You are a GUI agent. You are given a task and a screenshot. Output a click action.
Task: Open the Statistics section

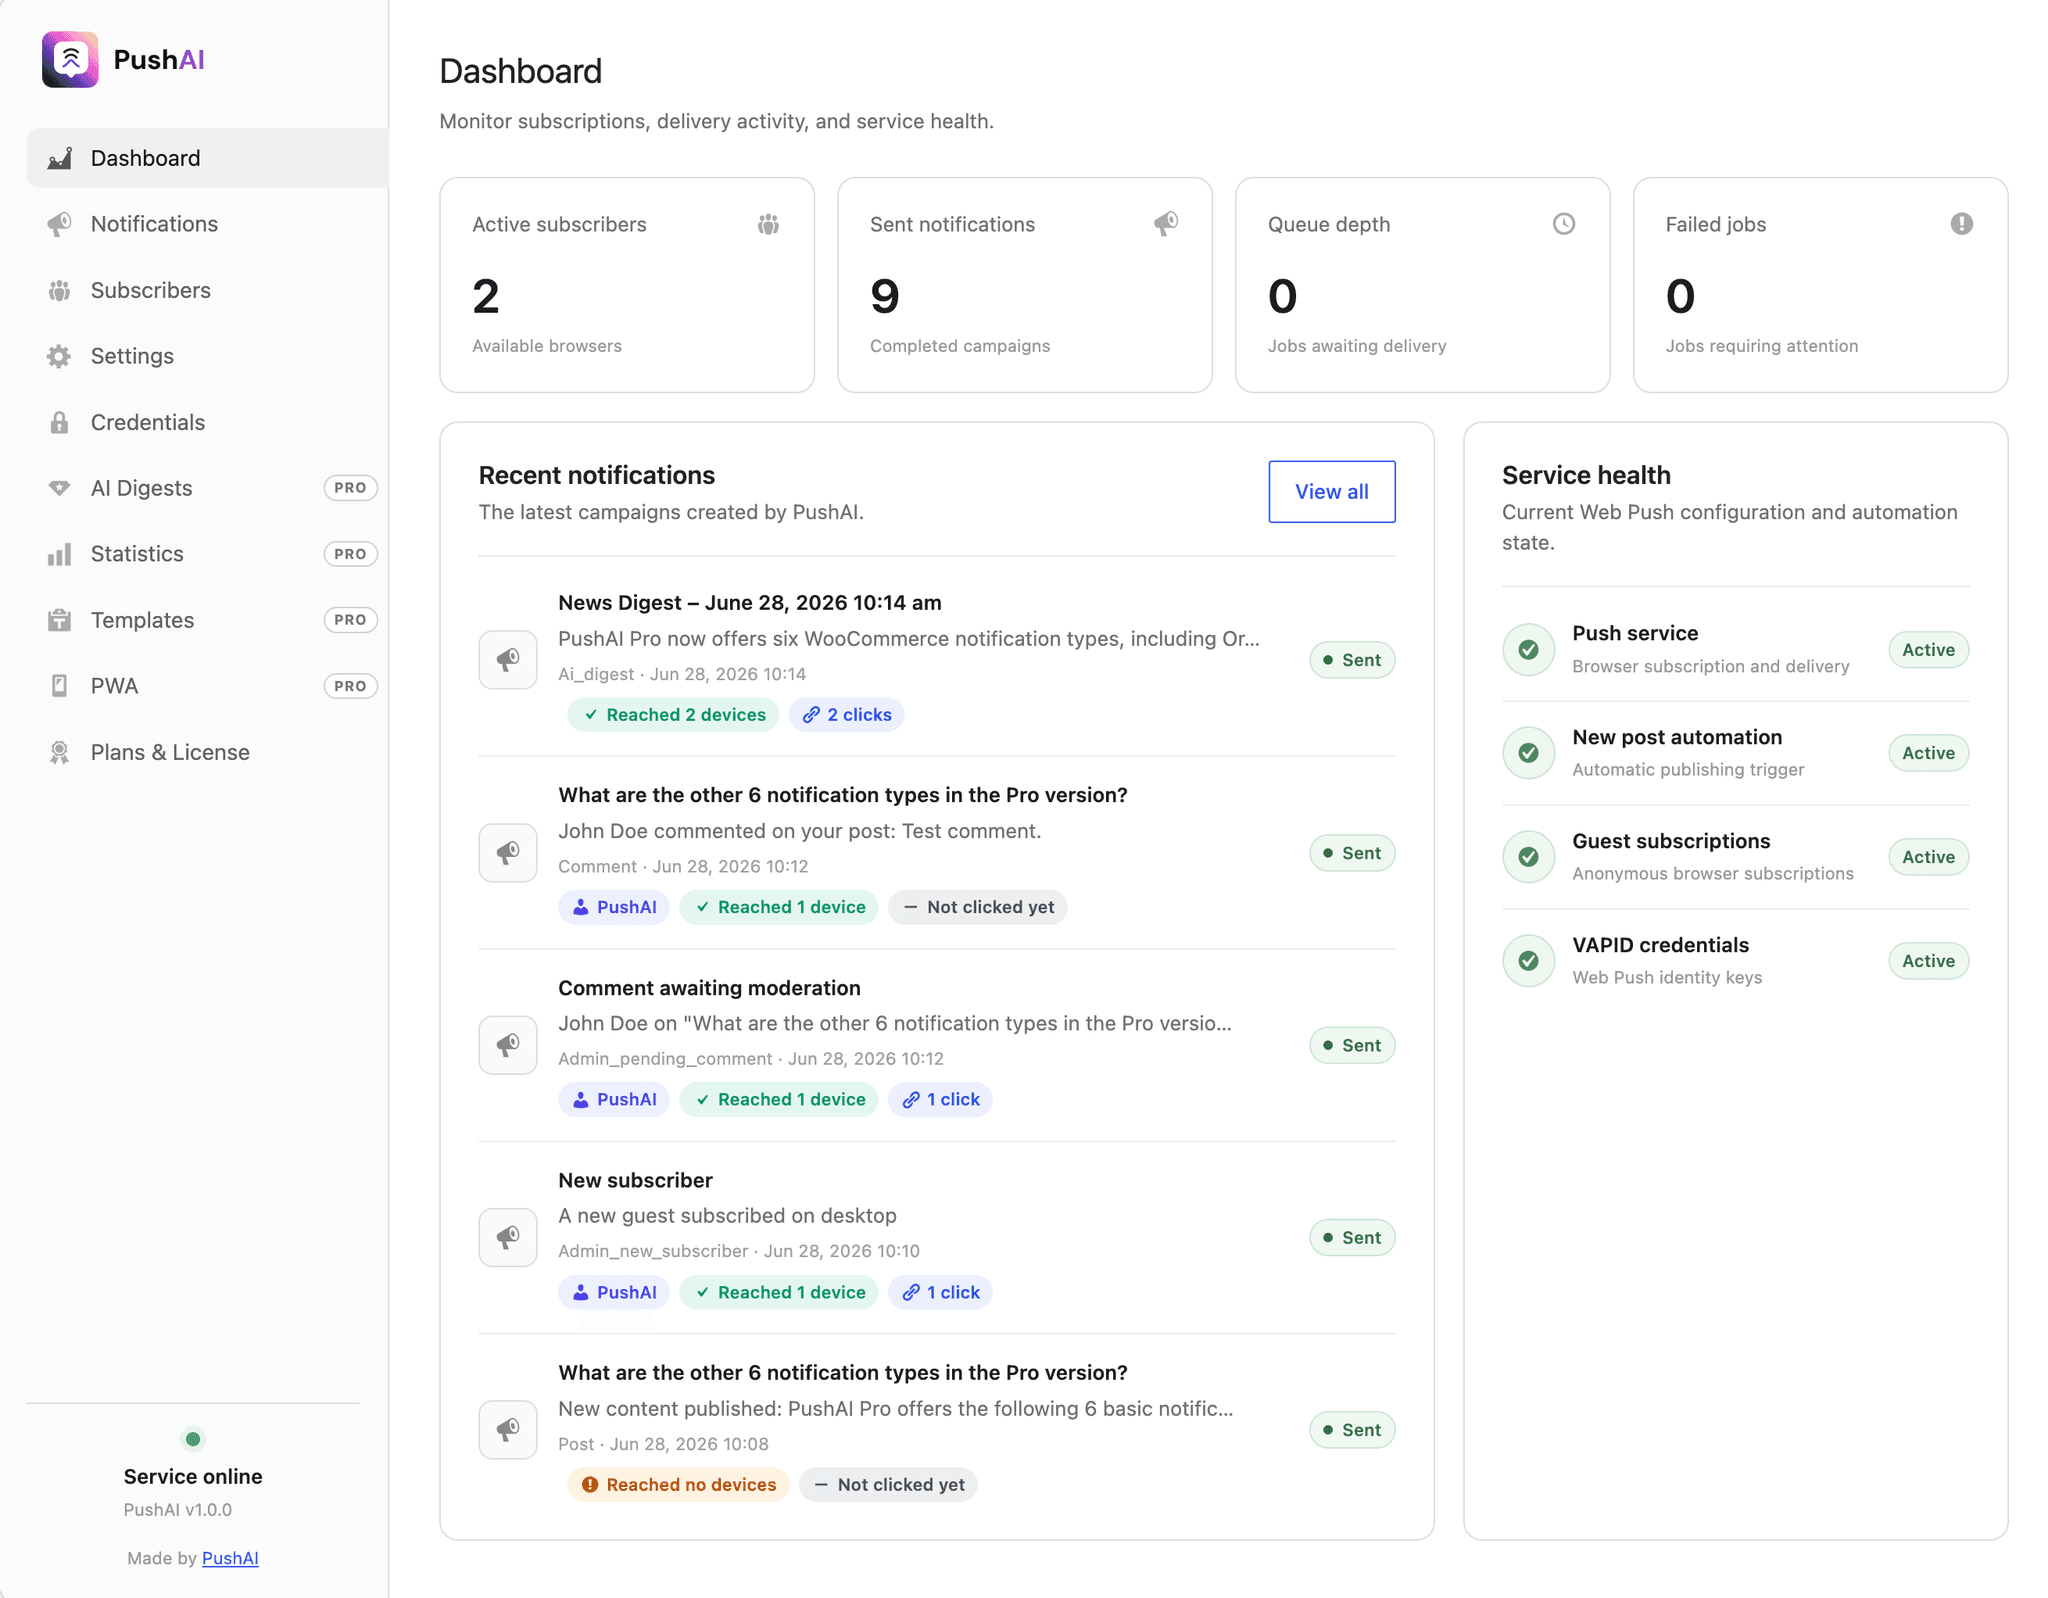tap(207, 554)
